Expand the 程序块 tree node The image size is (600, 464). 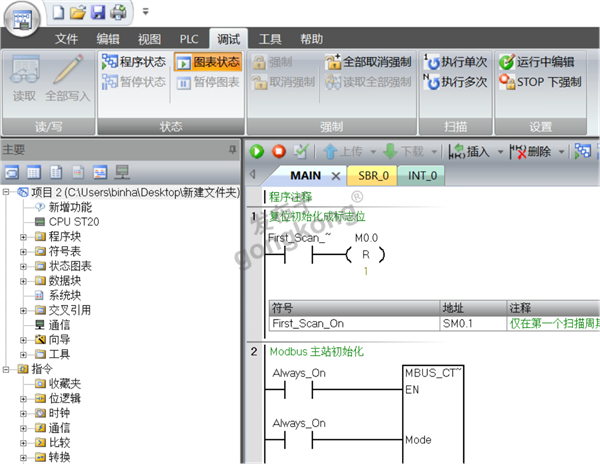[x=23, y=237]
